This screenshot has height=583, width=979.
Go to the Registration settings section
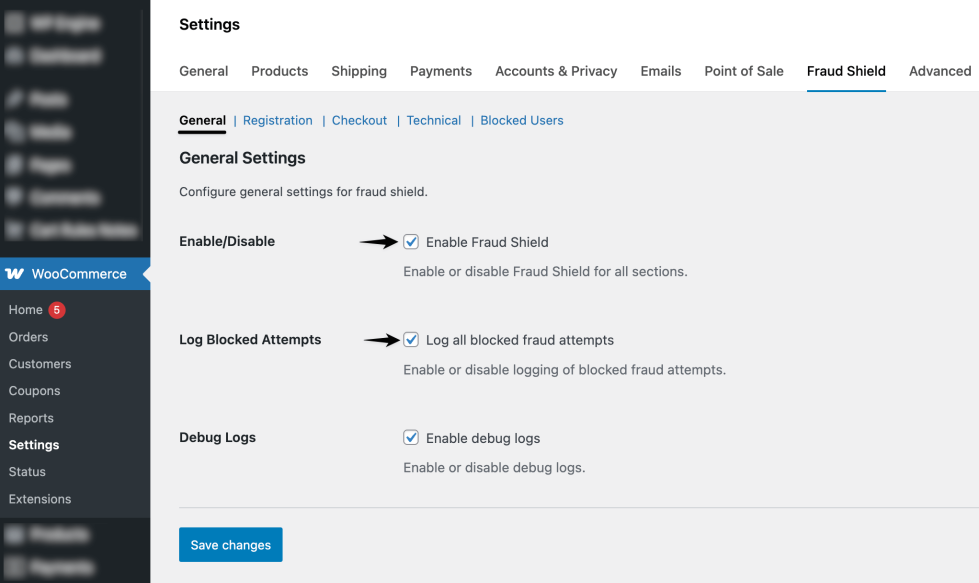click(x=277, y=120)
